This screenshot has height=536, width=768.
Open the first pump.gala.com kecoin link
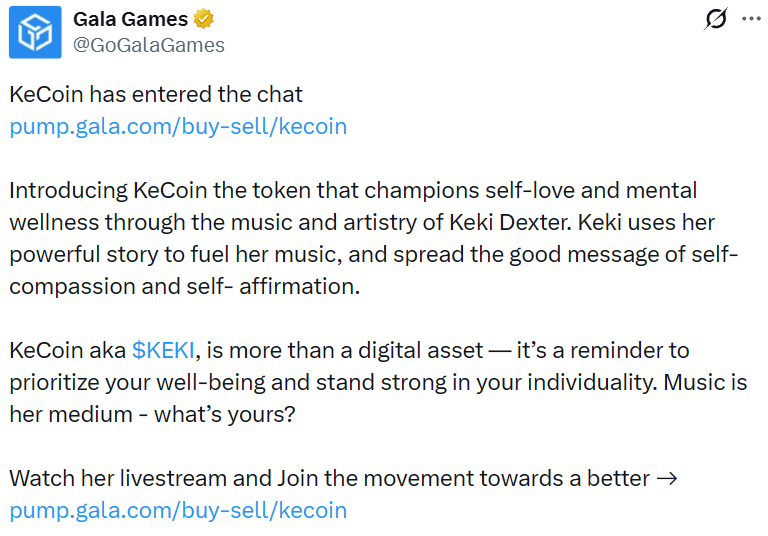[178, 127]
